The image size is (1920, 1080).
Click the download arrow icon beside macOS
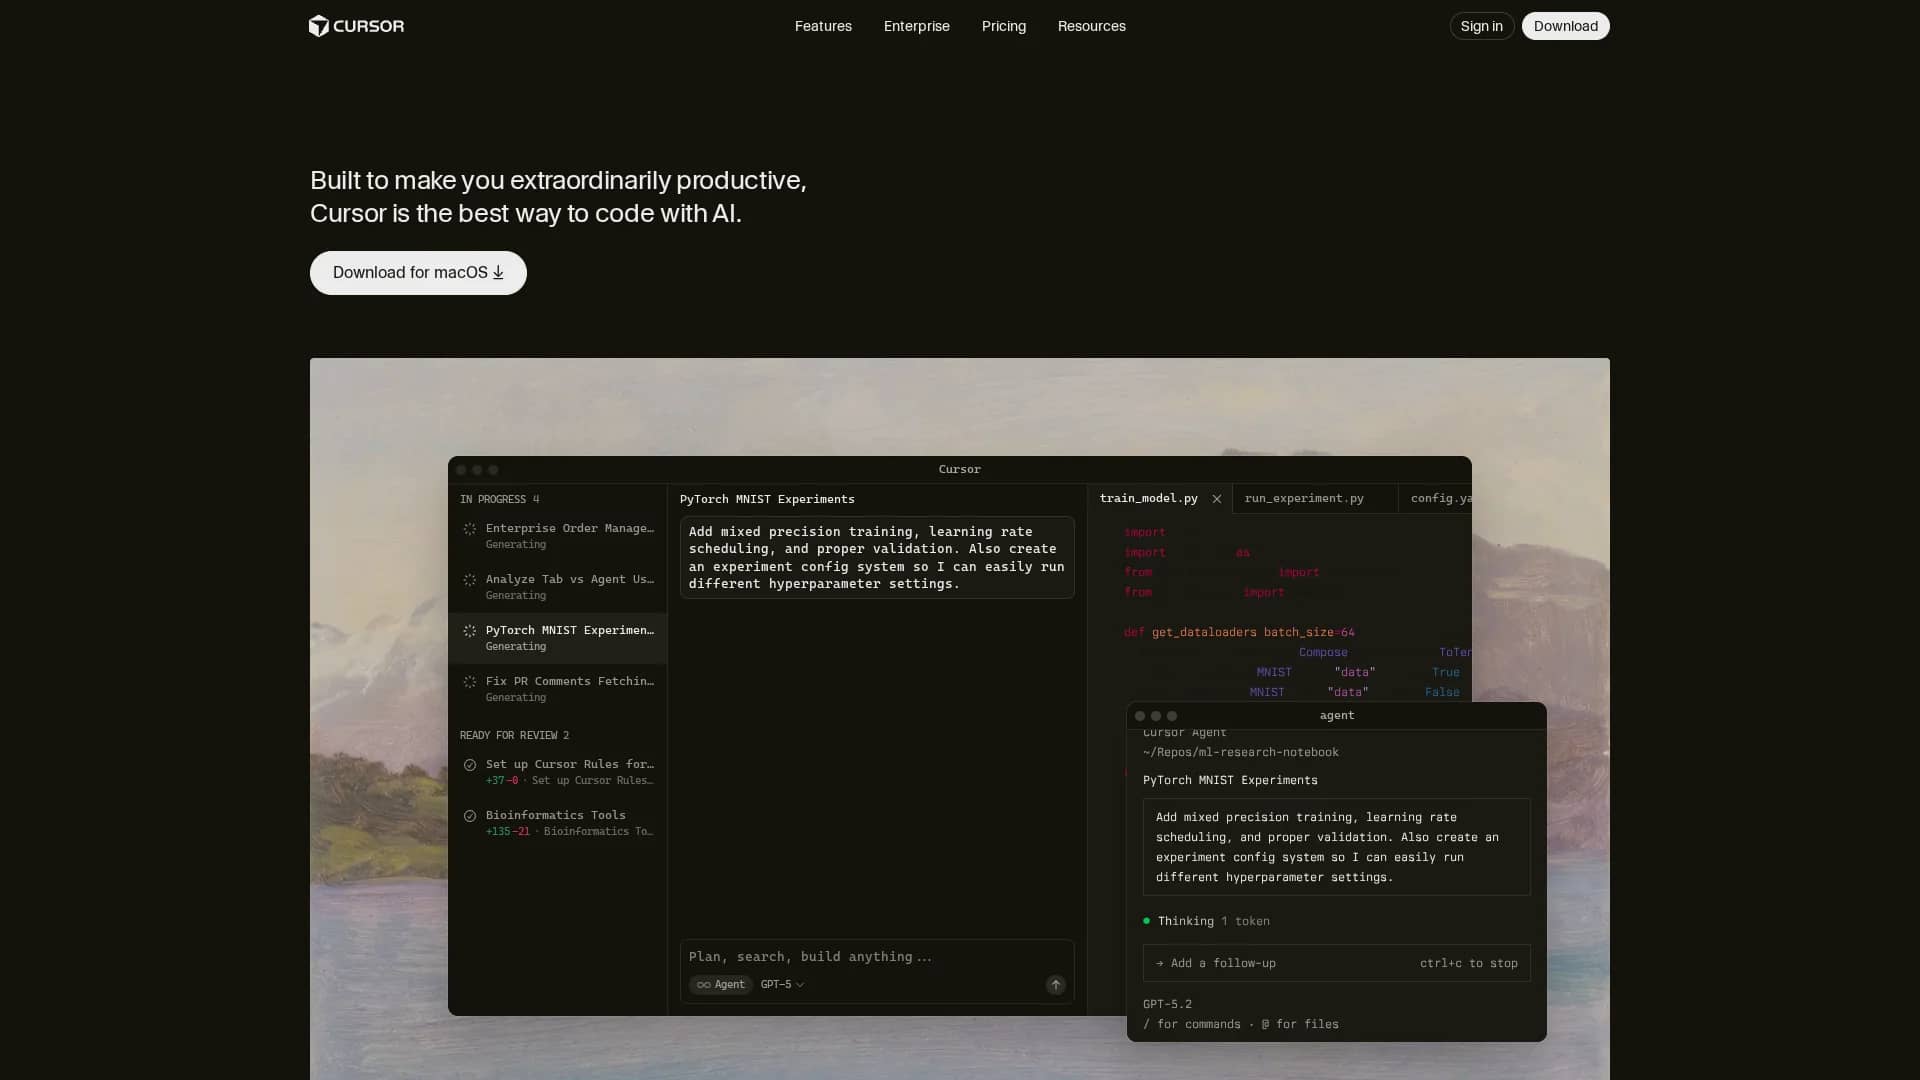tap(498, 273)
